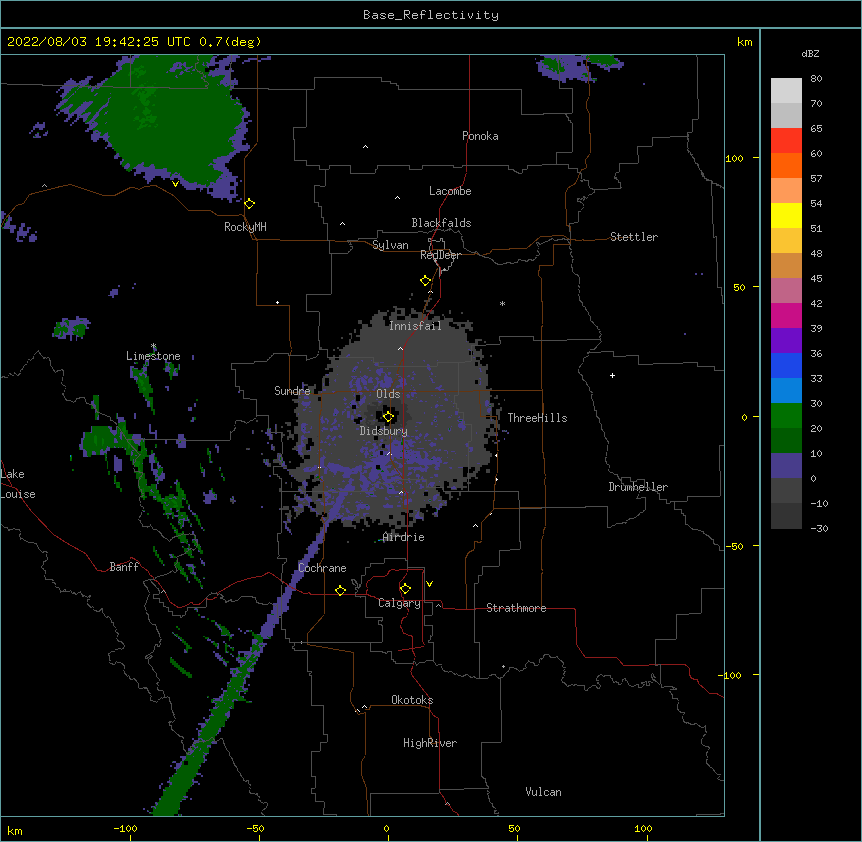Click the Sylvan label
Viewport: 862px width, 842px height.
pyautogui.click(x=390, y=245)
